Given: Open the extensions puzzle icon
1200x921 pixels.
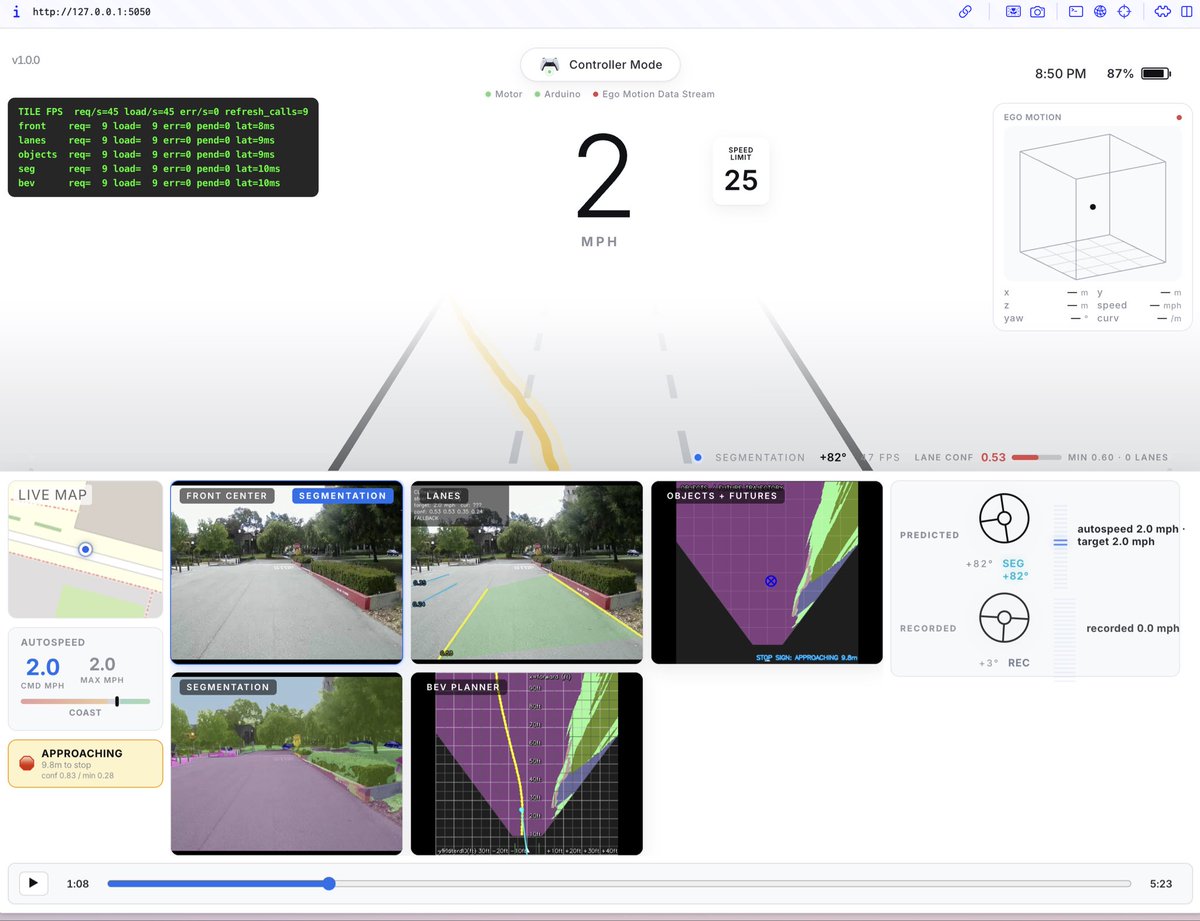Looking at the screenshot, I should click(1162, 12).
